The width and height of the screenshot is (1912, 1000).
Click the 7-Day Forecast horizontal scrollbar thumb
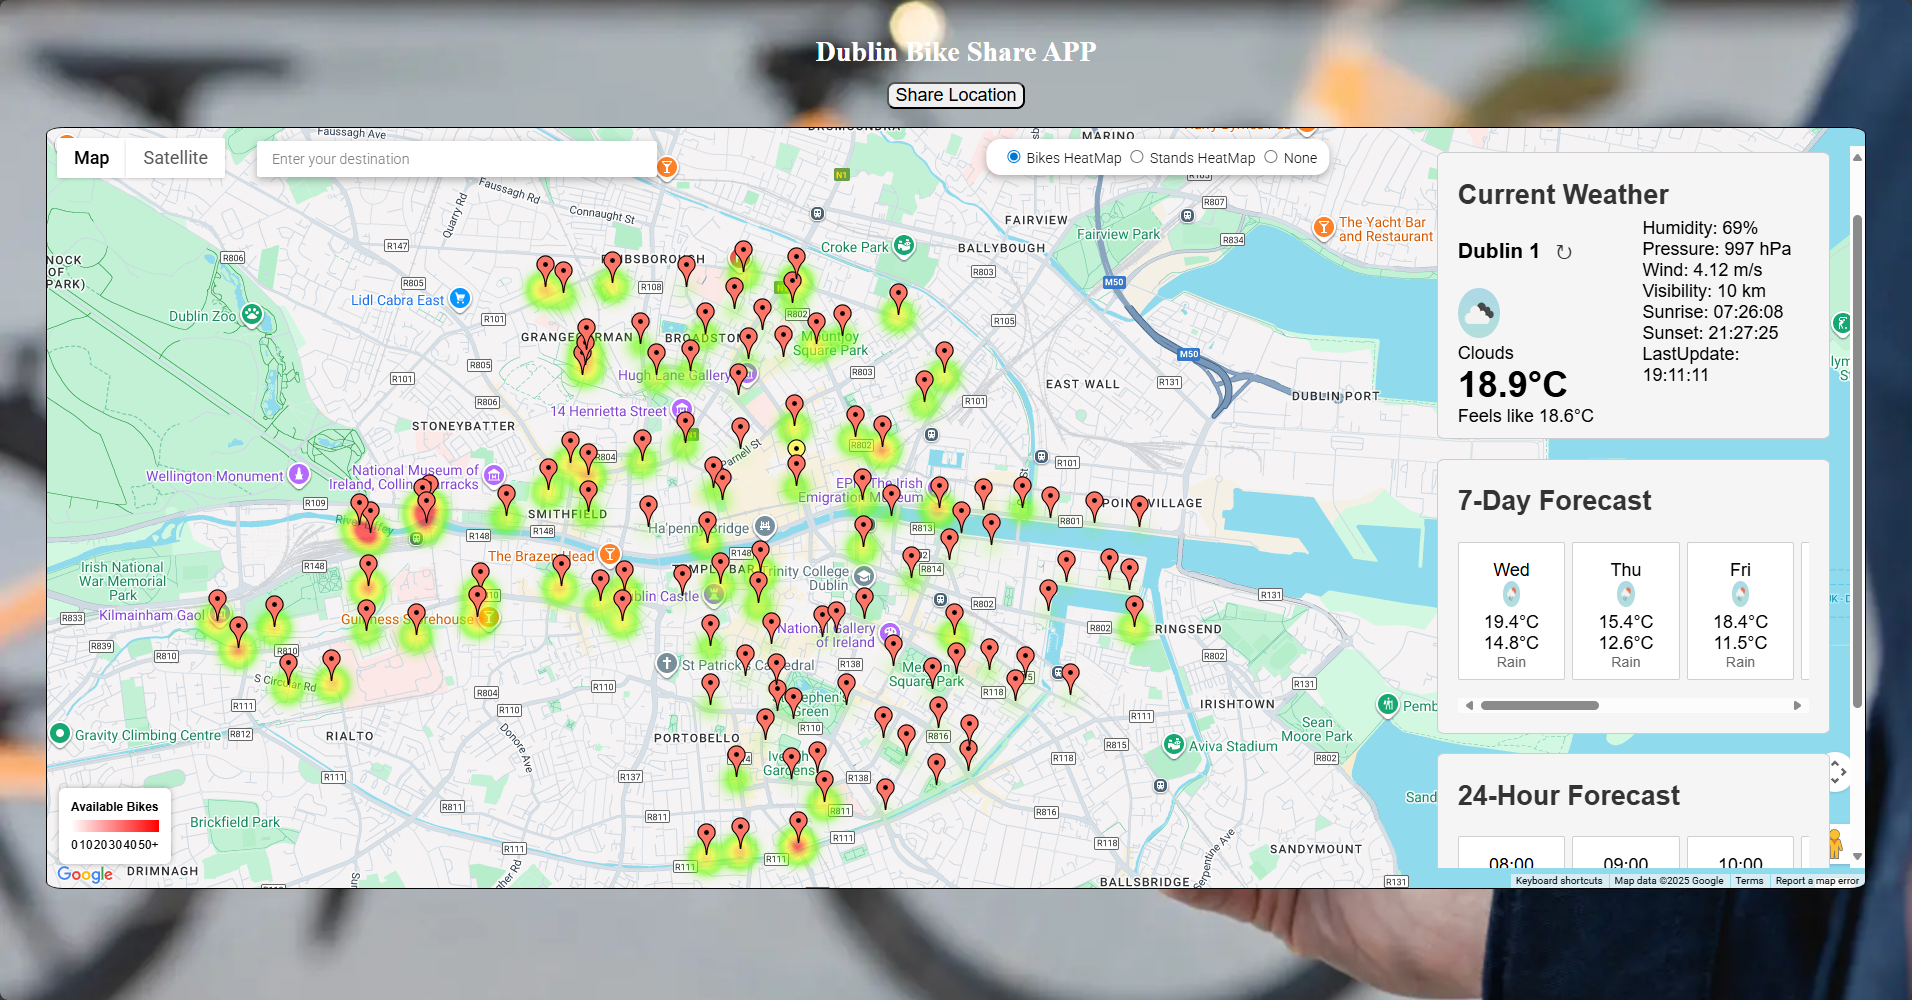pyautogui.click(x=1539, y=706)
